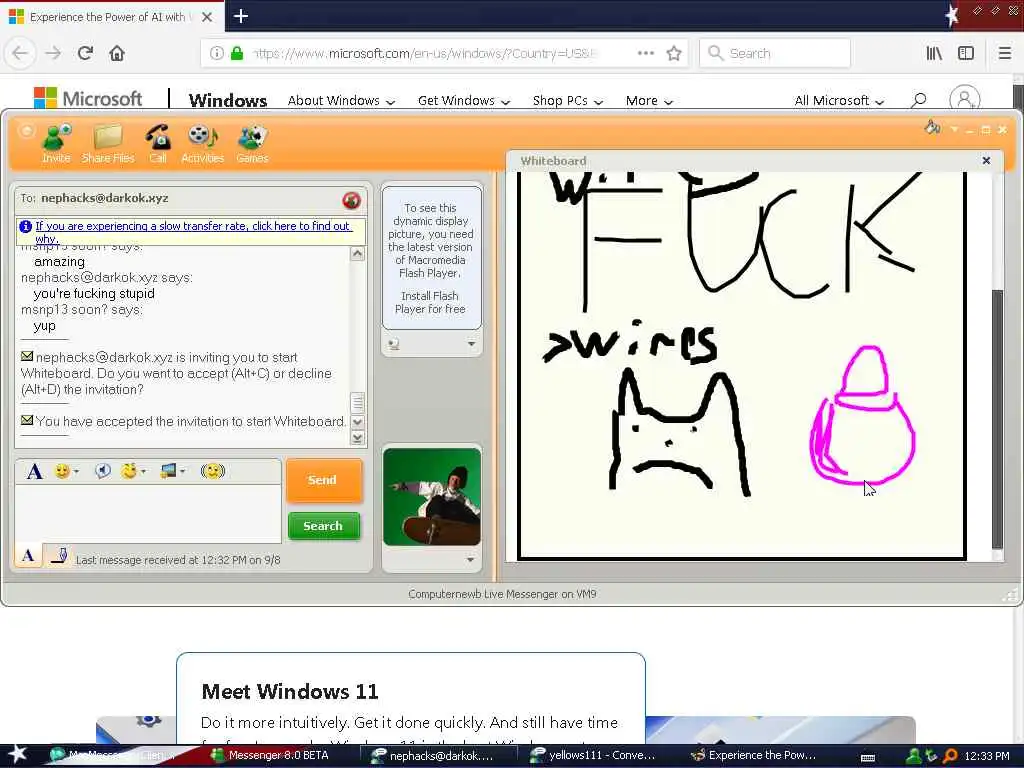
Task: Switch to yellows111 conversation taskbar window
Action: [593, 755]
